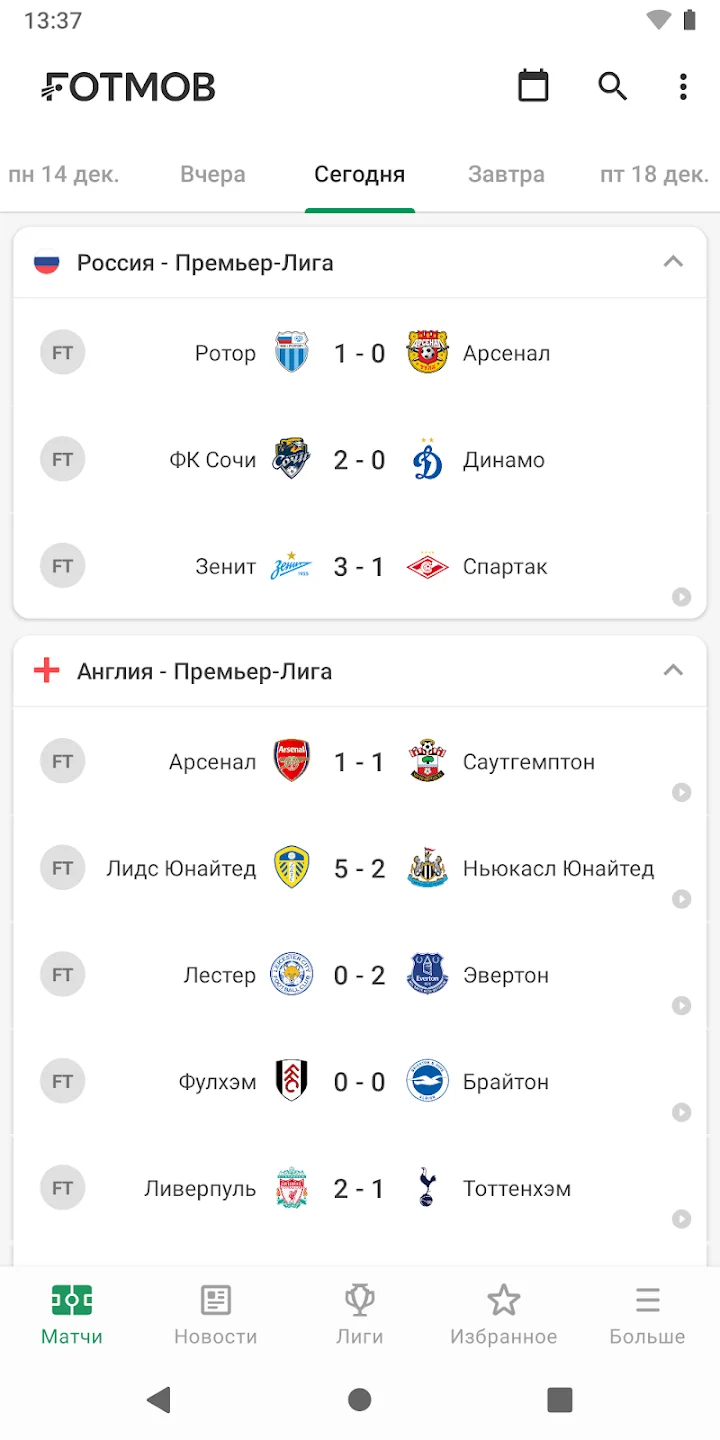
Task: Switch to the Завтра date tab
Action: 506,175
